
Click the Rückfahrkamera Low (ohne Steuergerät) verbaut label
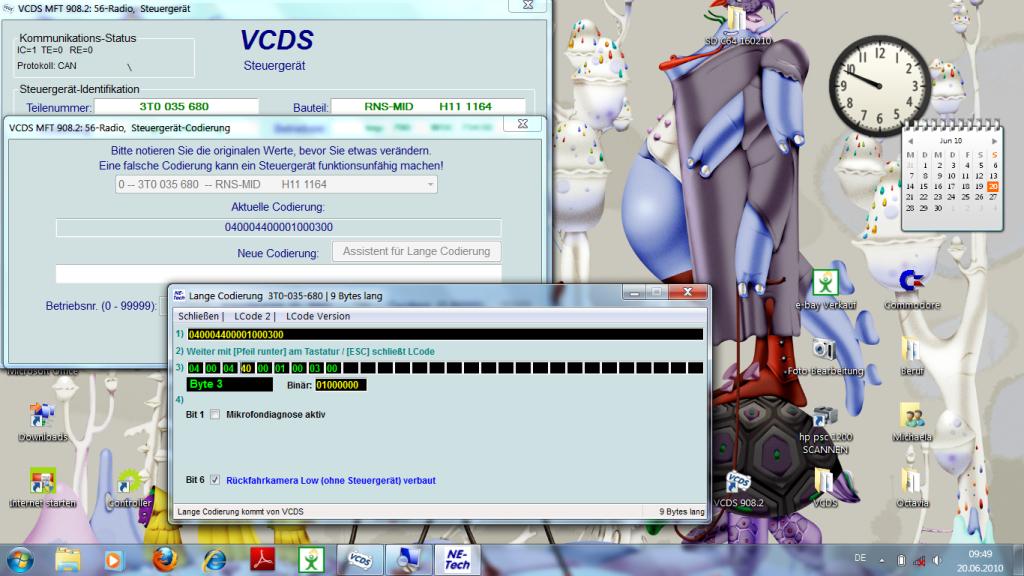(330, 481)
